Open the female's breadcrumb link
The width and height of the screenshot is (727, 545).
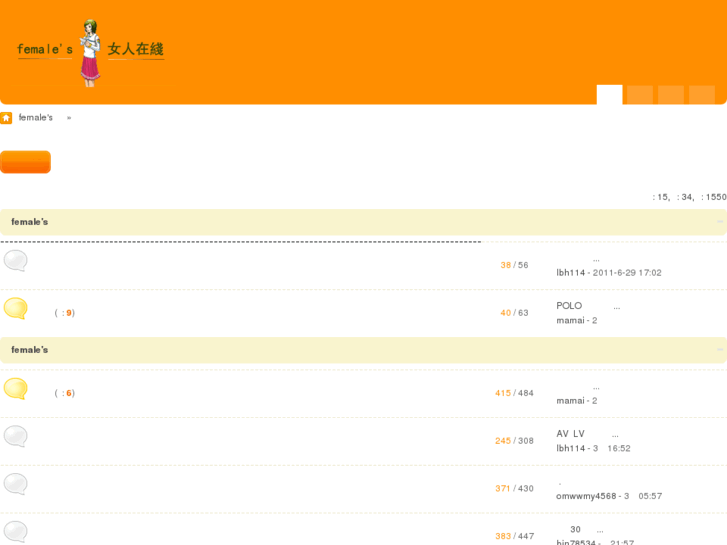pos(36,118)
